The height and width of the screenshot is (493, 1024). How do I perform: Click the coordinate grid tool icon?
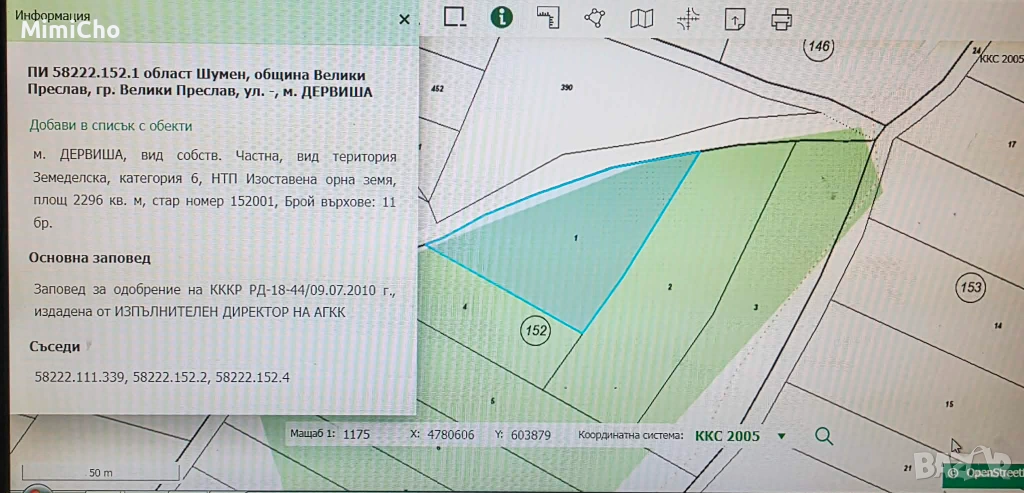click(x=689, y=18)
